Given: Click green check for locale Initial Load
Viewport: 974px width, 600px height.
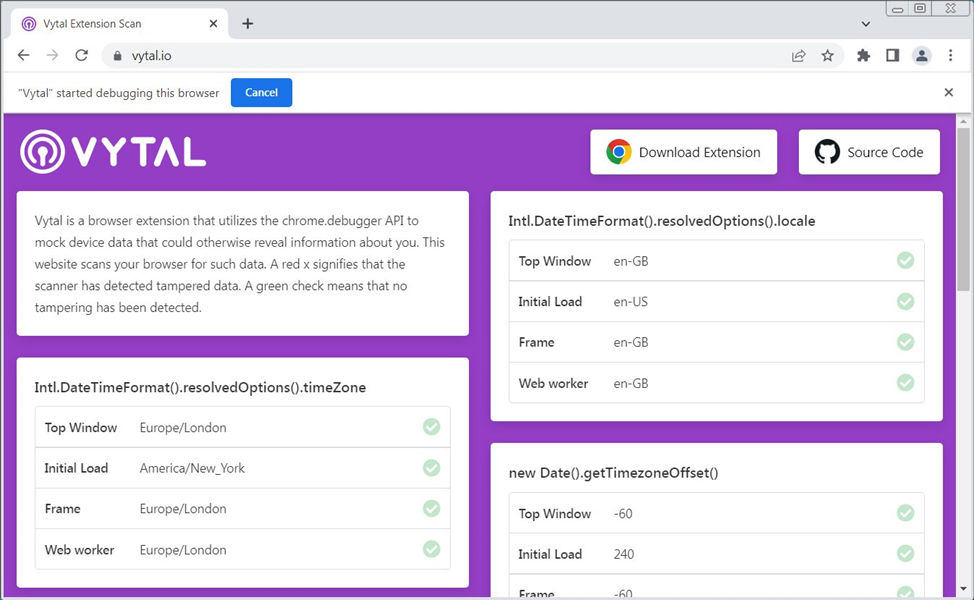Looking at the screenshot, I should [x=906, y=301].
